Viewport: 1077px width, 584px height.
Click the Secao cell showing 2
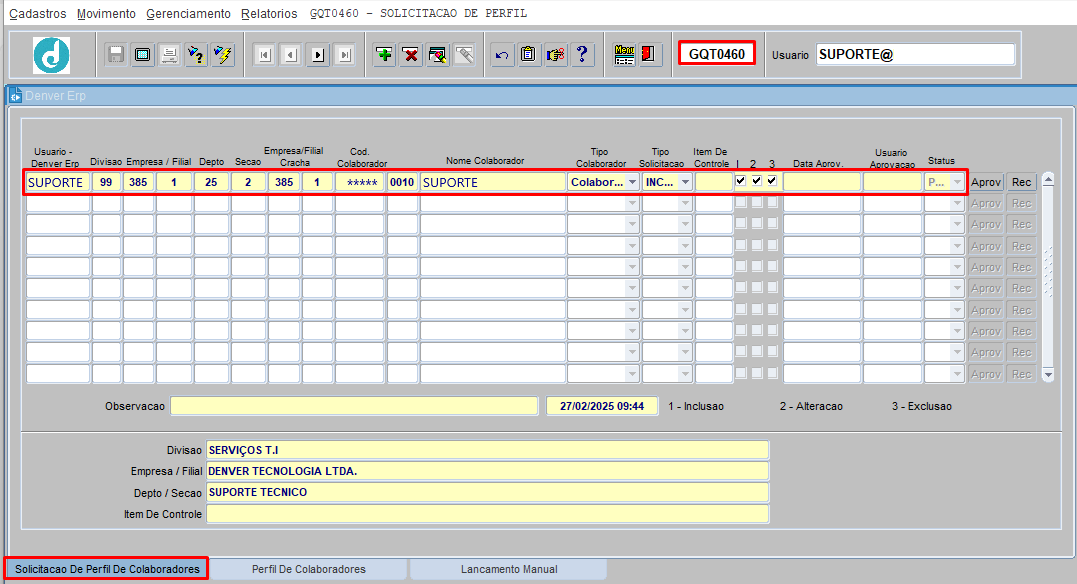[x=248, y=182]
